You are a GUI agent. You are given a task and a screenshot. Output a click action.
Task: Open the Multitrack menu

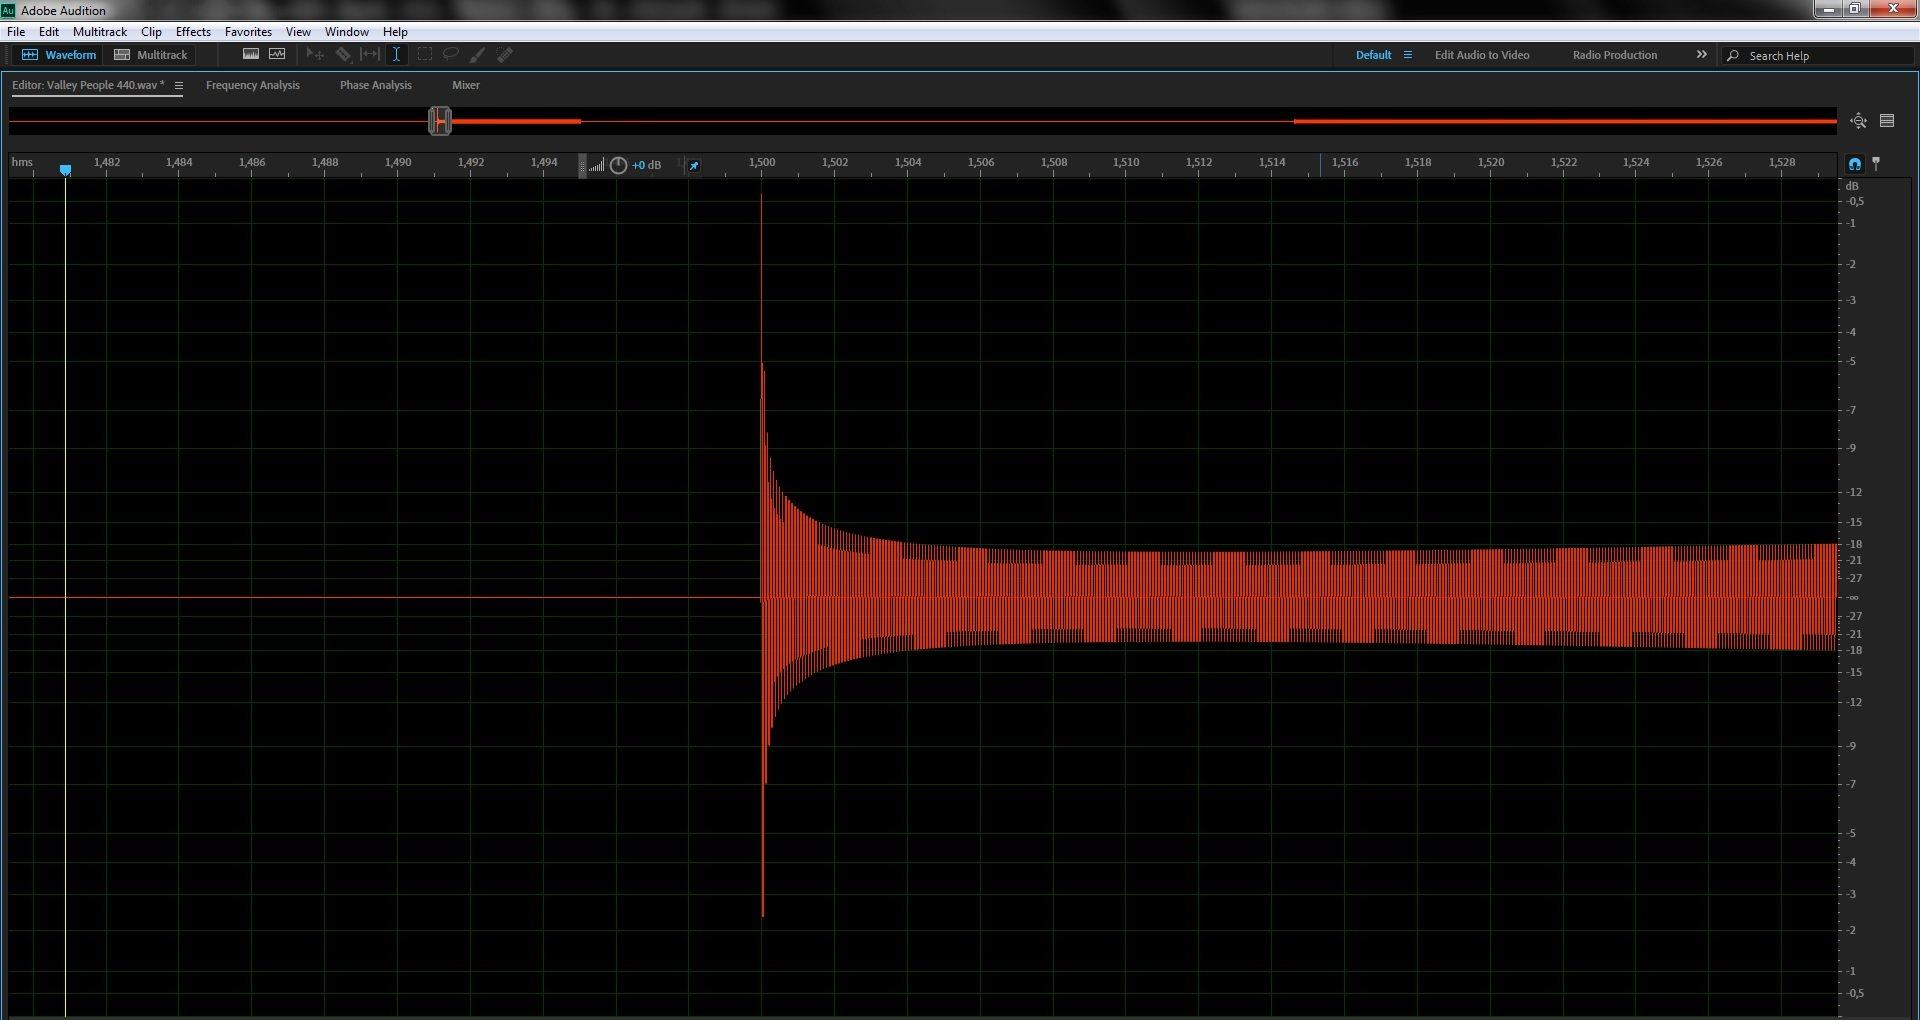click(100, 32)
